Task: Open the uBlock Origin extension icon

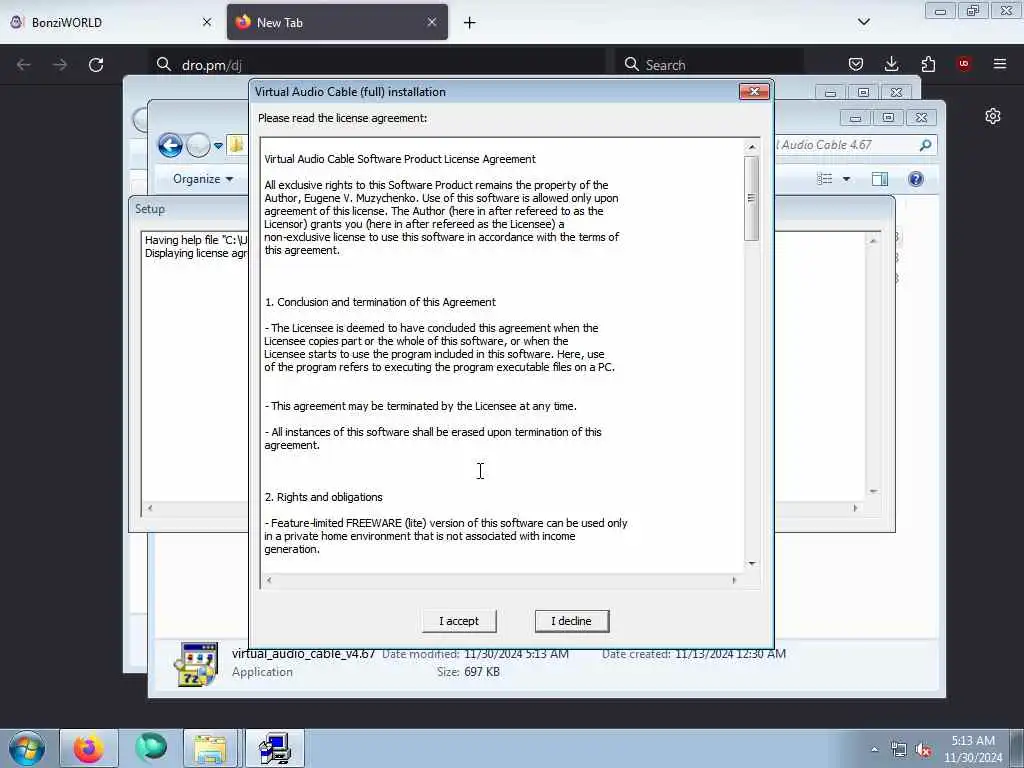Action: pyautogui.click(x=964, y=64)
